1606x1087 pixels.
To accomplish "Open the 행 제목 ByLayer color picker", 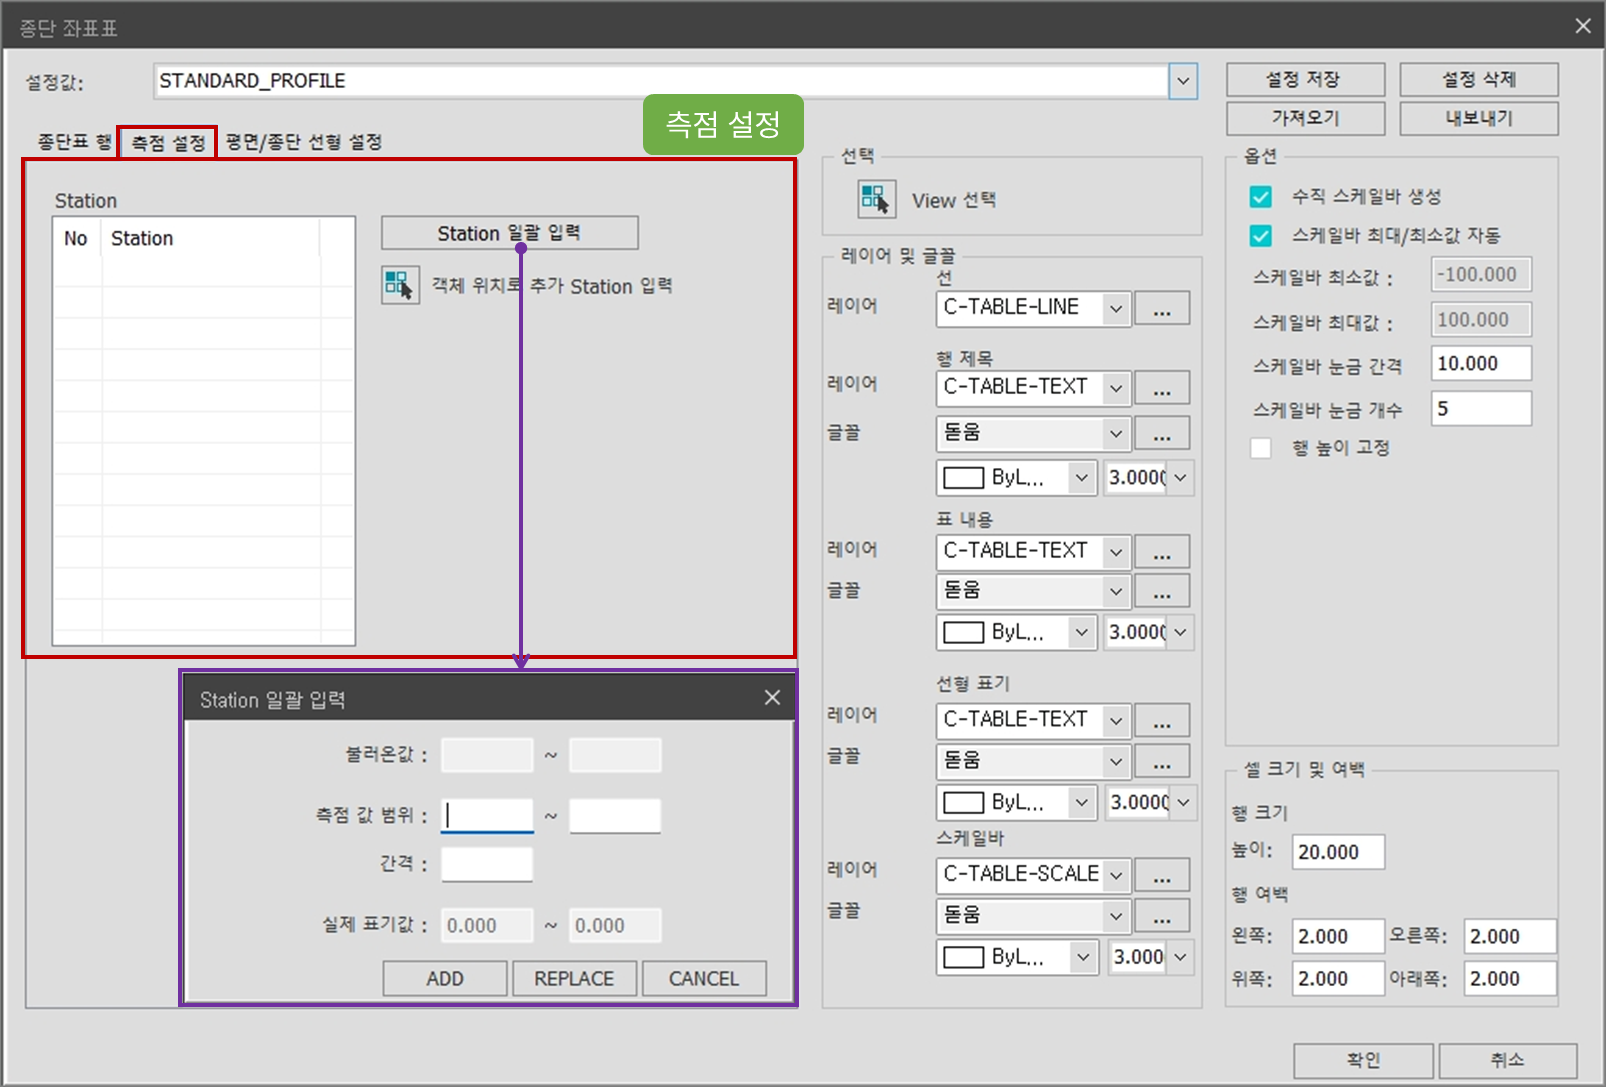I will click(1017, 478).
